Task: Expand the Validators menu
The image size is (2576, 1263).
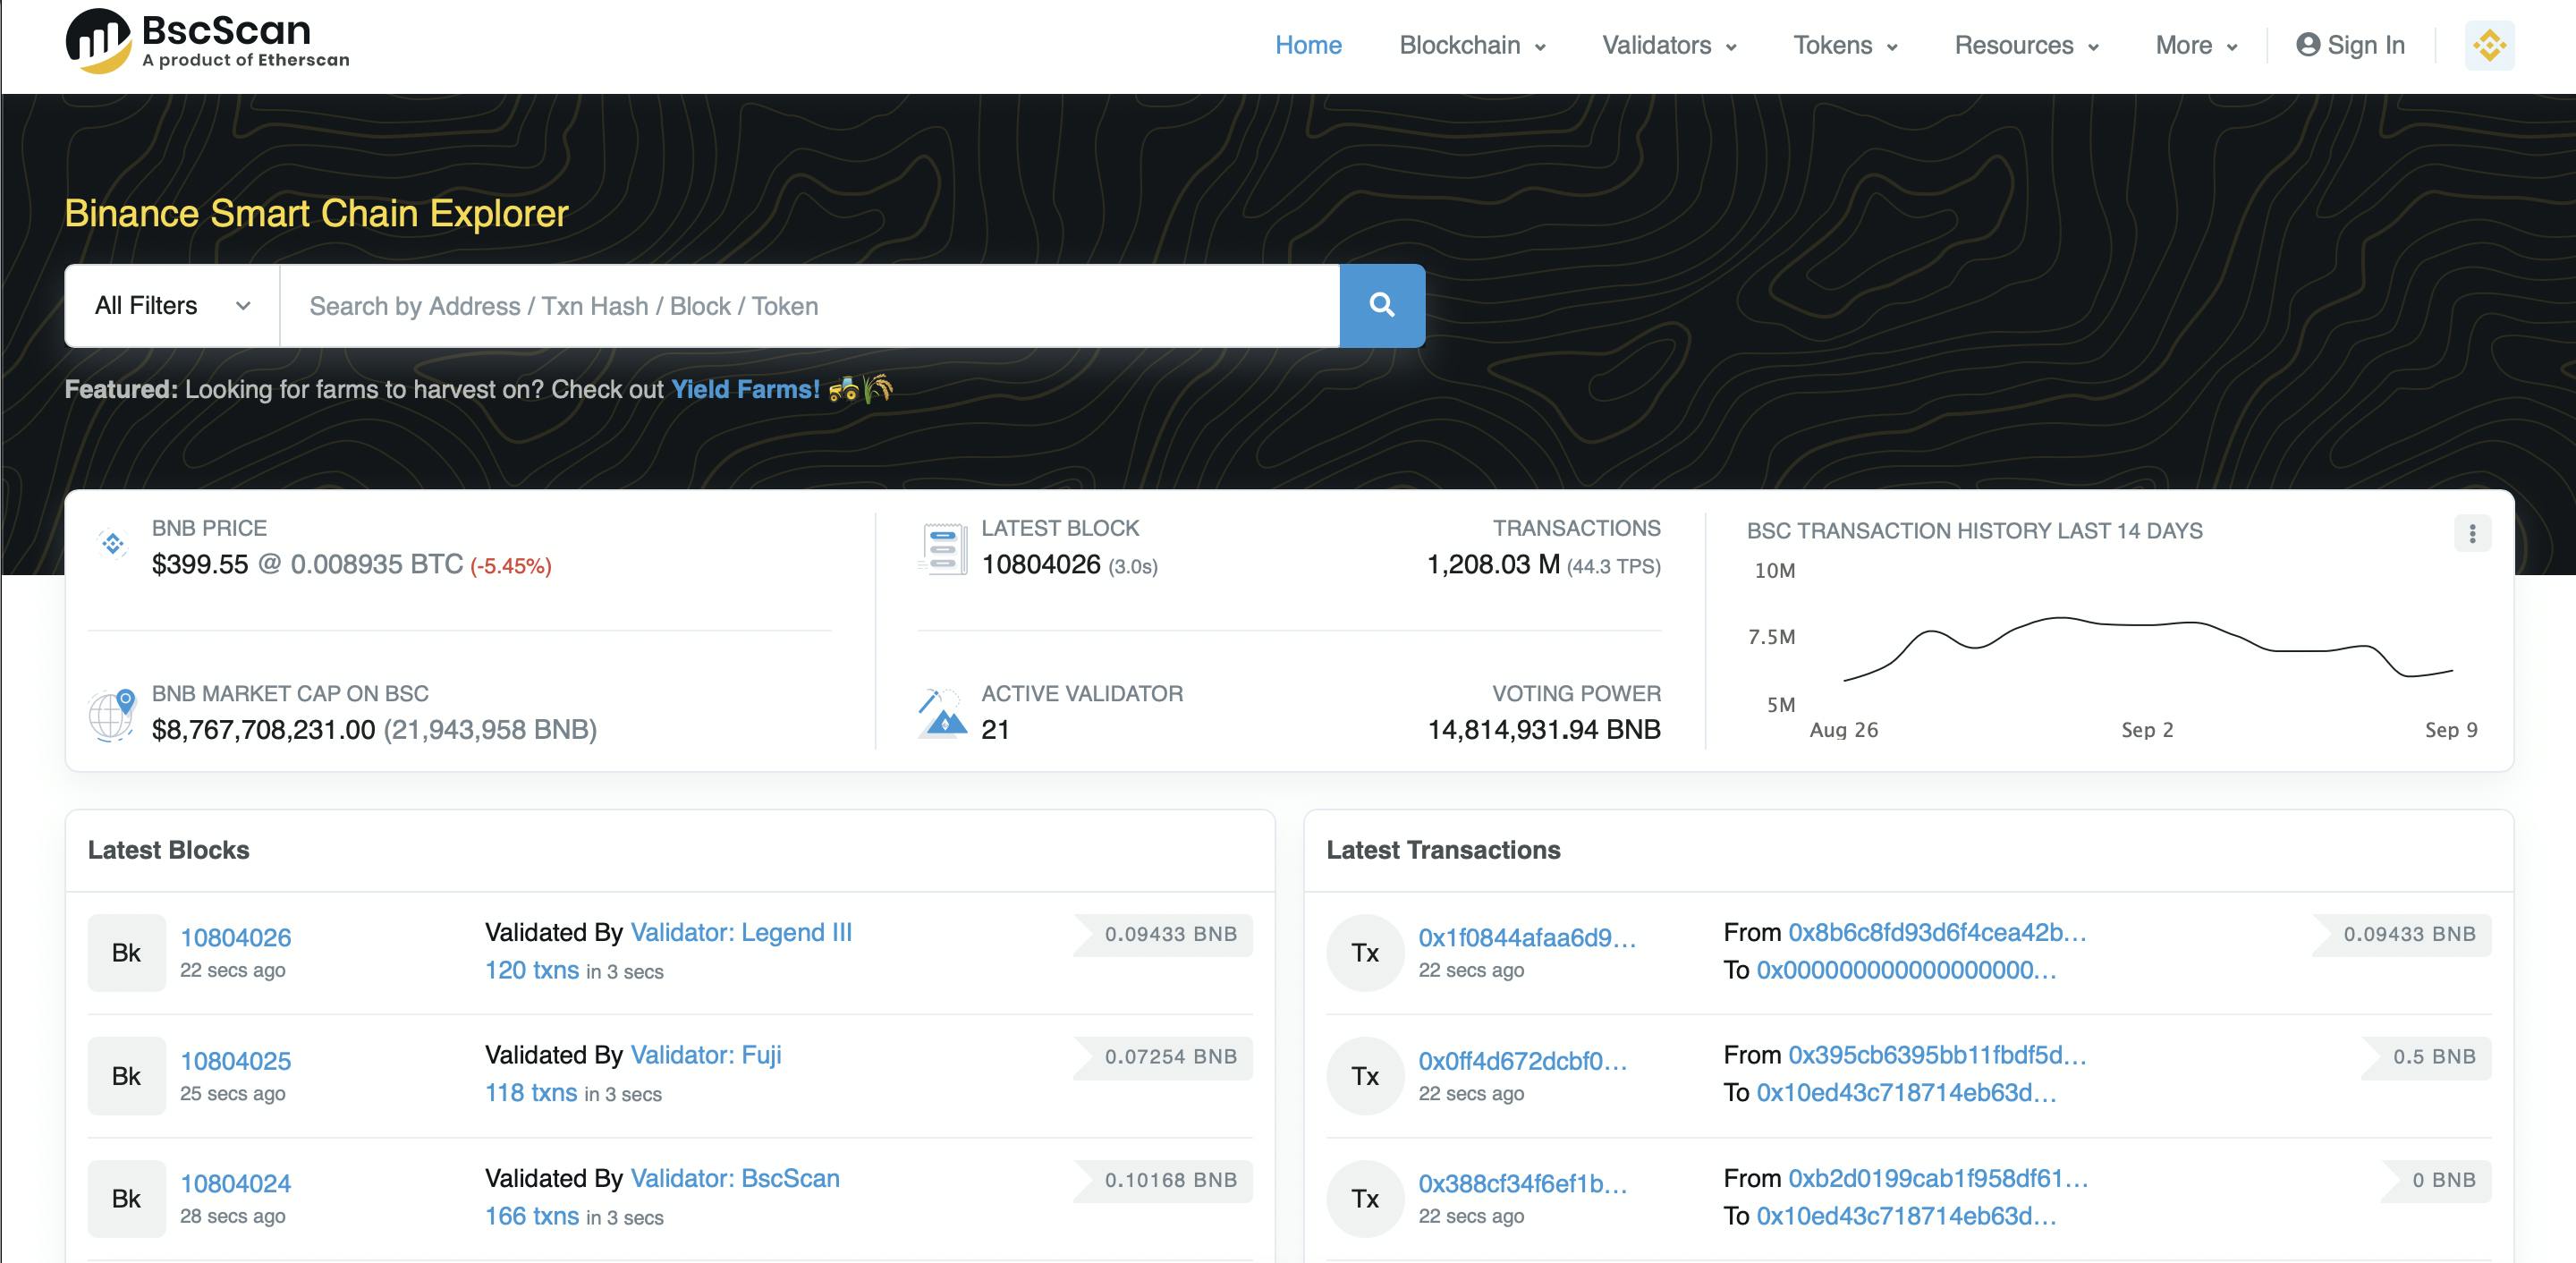Action: 1669,45
